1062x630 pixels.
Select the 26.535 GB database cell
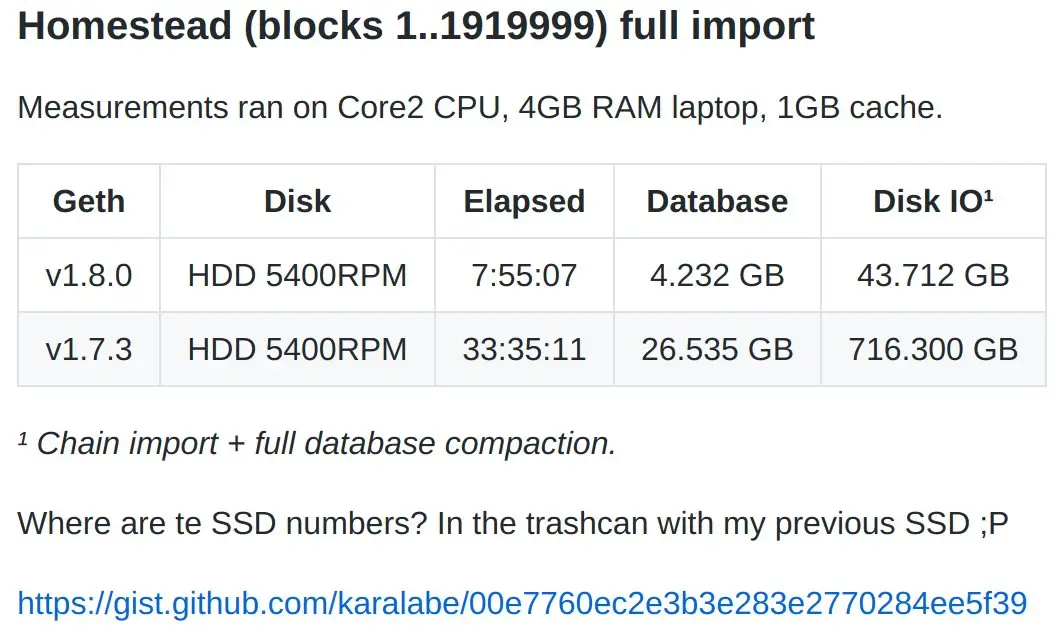coord(717,349)
